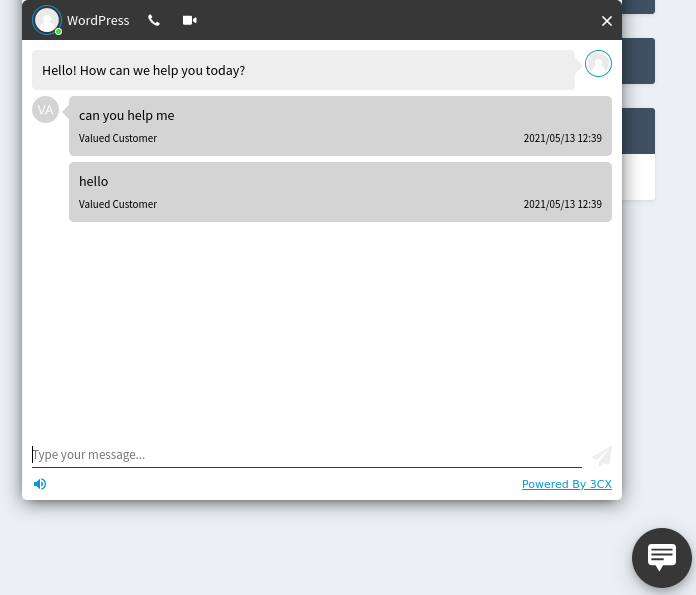
Task: Click the agent avatar in chat header
Action: coord(46,20)
